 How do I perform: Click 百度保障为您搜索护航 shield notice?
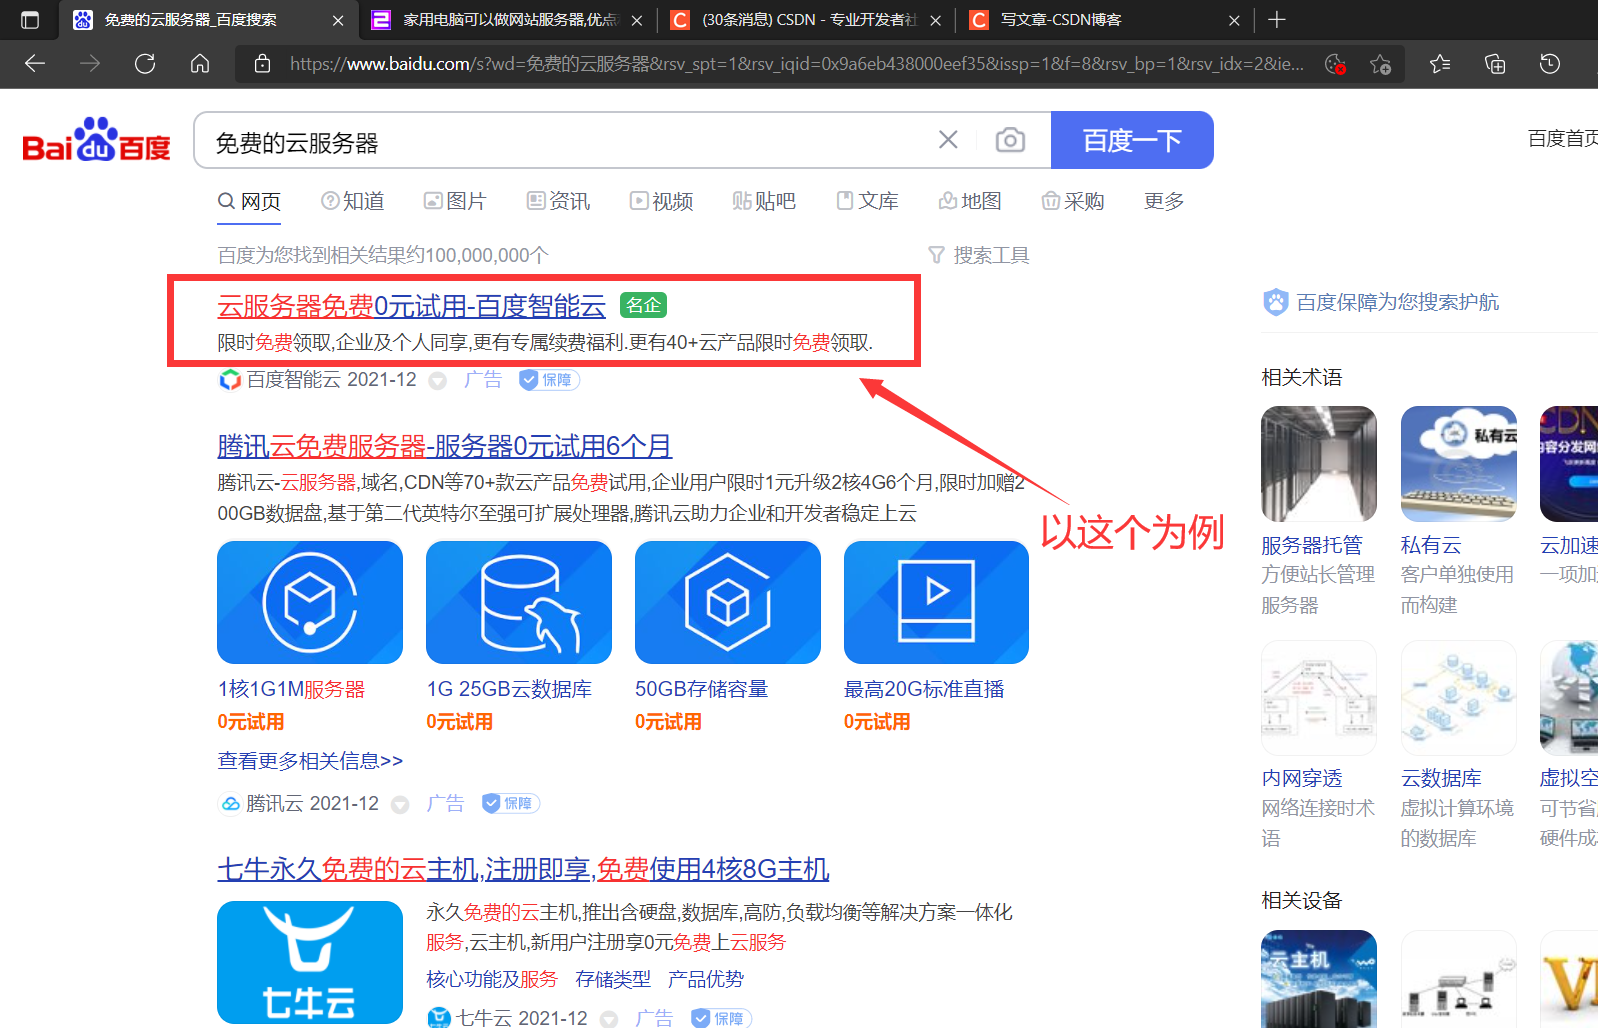1381,302
